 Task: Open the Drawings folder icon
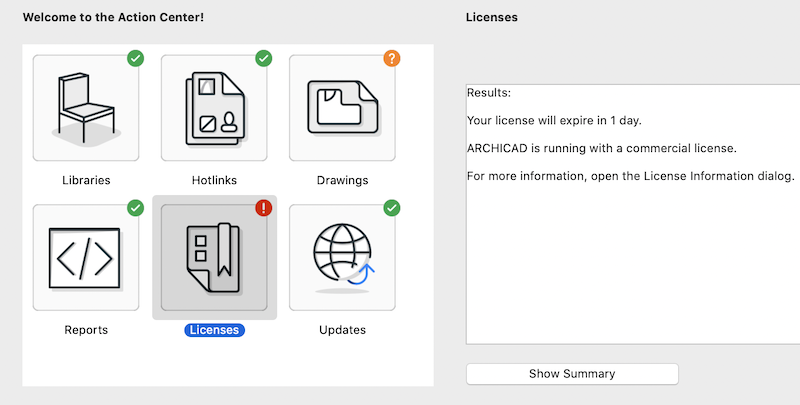point(342,108)
